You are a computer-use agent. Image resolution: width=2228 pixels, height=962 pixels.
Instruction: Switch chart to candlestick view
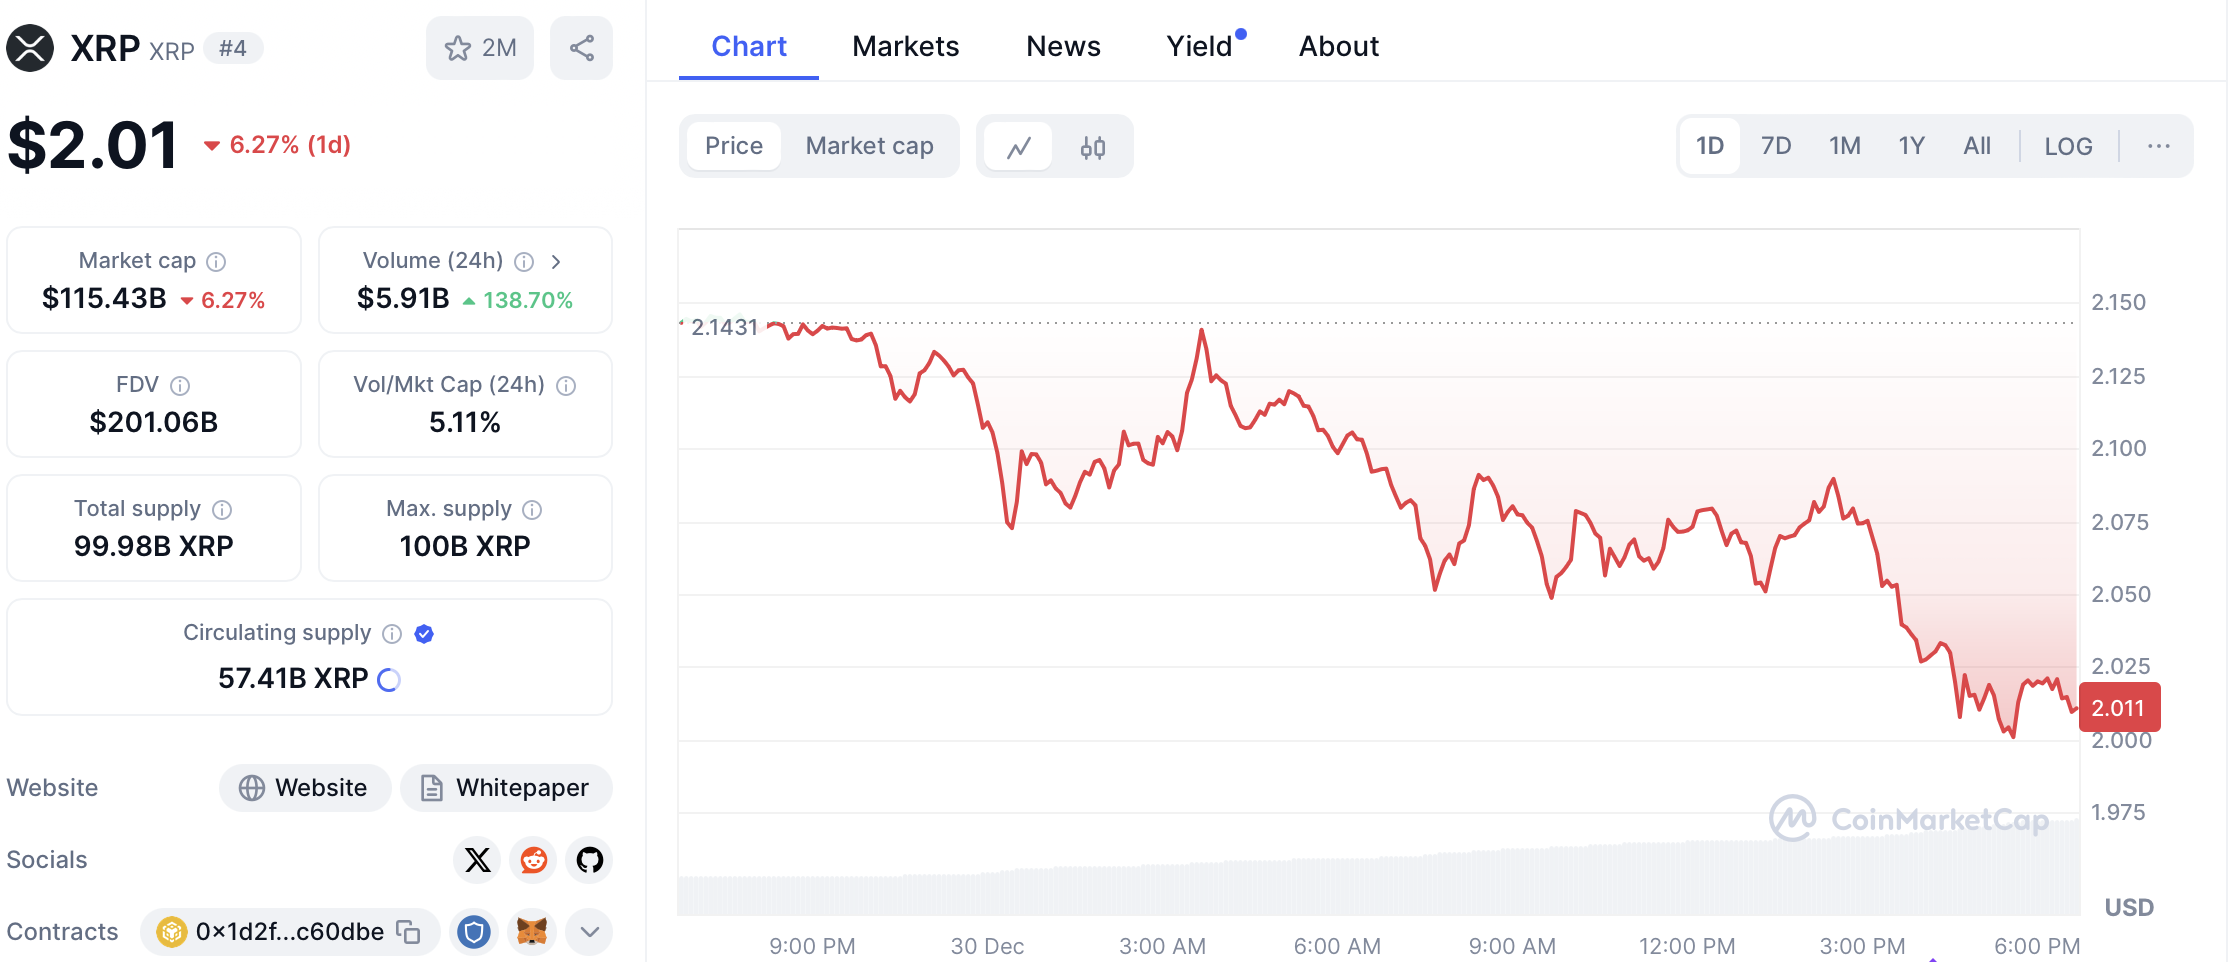pyautogui.click(x=1092, y=147)
